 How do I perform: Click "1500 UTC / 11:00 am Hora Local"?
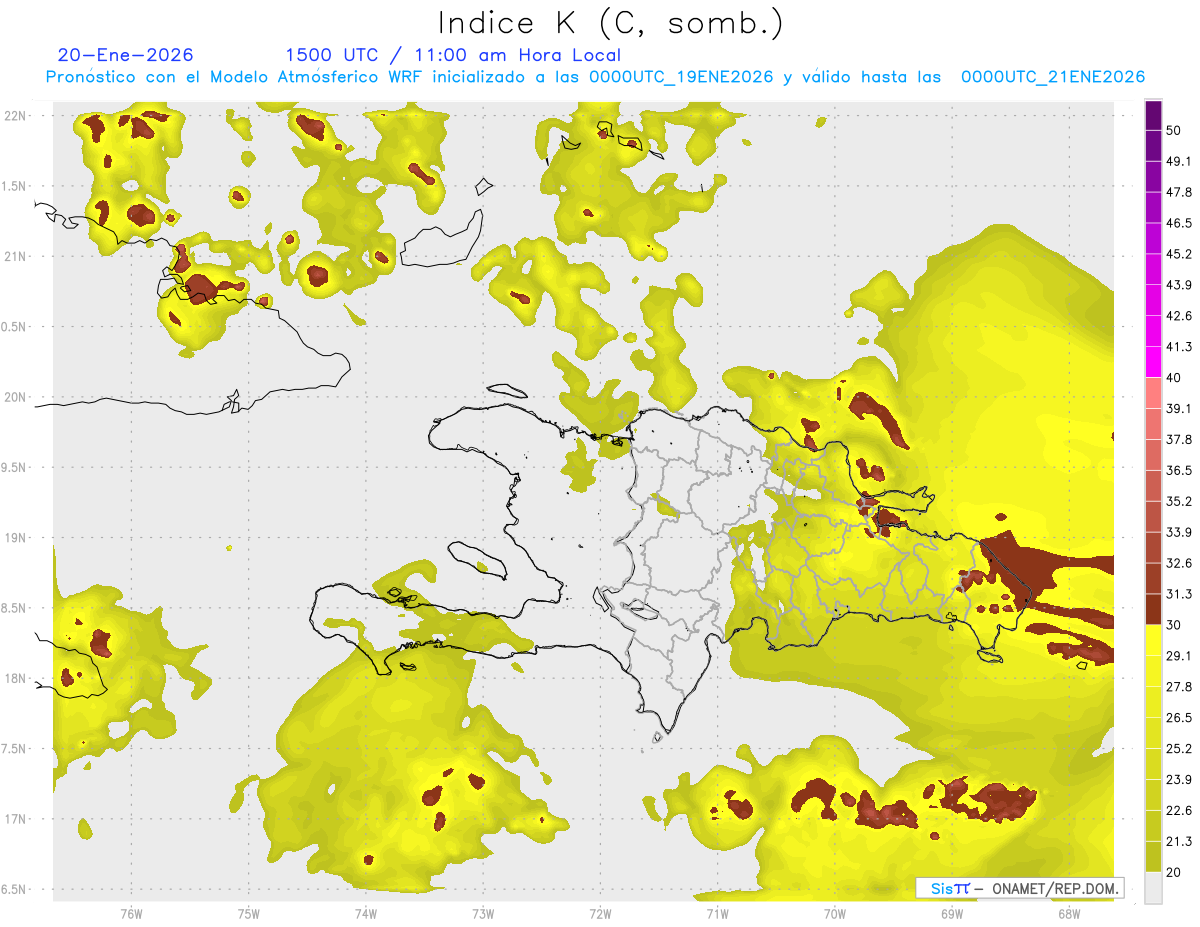(x=453, y=55)
